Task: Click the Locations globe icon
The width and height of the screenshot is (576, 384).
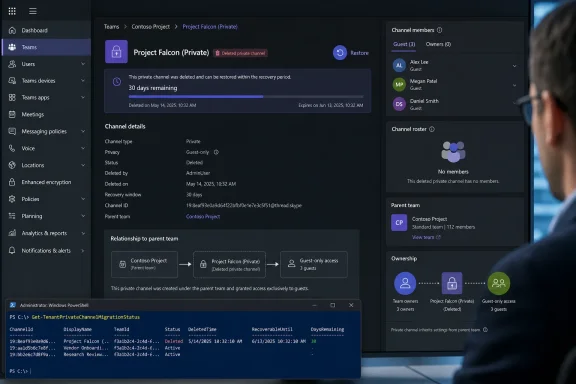Action: [x=12, y=165]
